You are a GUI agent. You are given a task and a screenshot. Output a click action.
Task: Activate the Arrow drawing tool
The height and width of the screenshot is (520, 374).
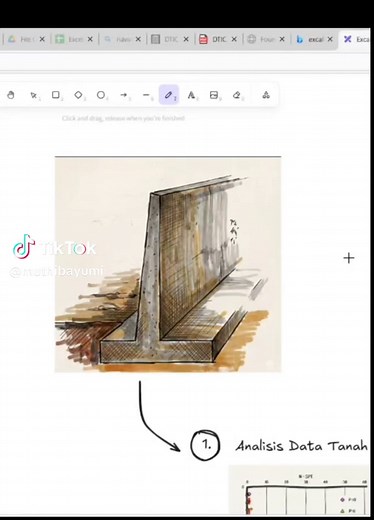click(x=124, y=95)
